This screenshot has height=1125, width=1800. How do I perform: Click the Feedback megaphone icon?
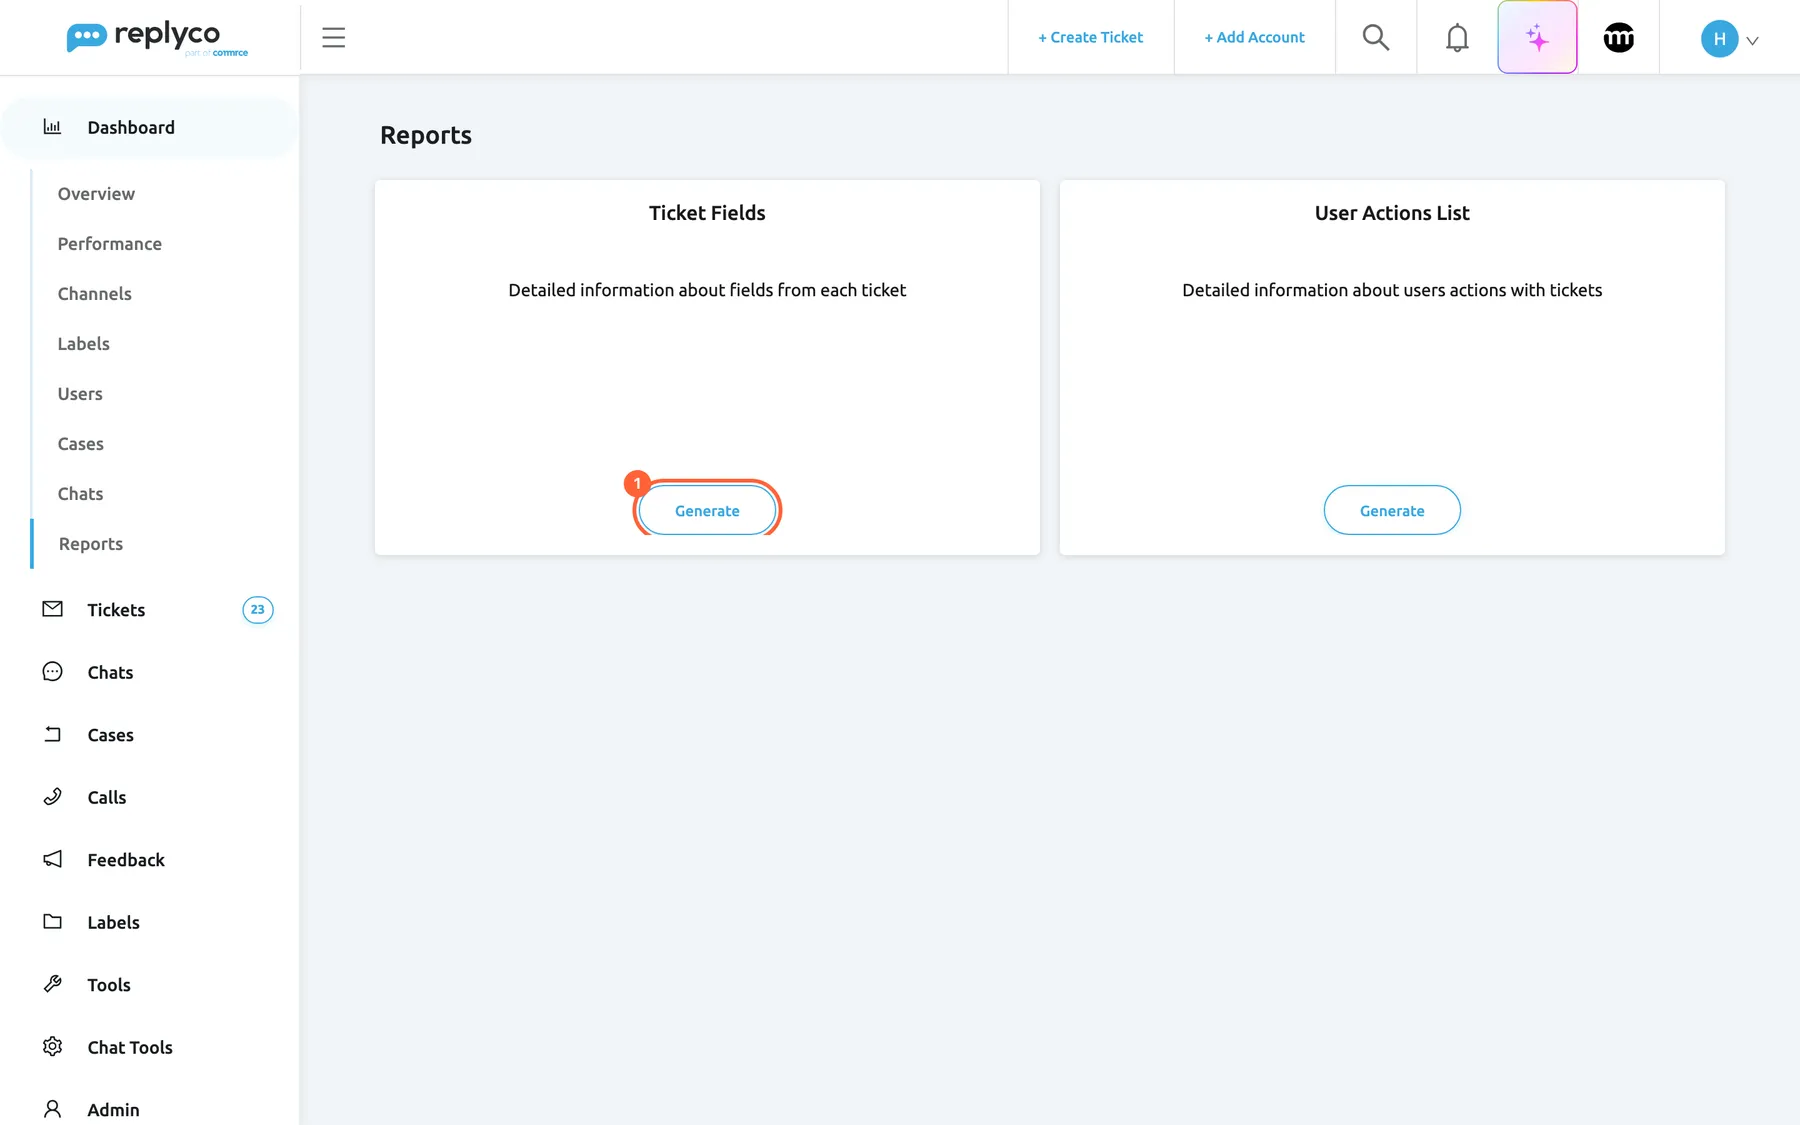point(53,859)
